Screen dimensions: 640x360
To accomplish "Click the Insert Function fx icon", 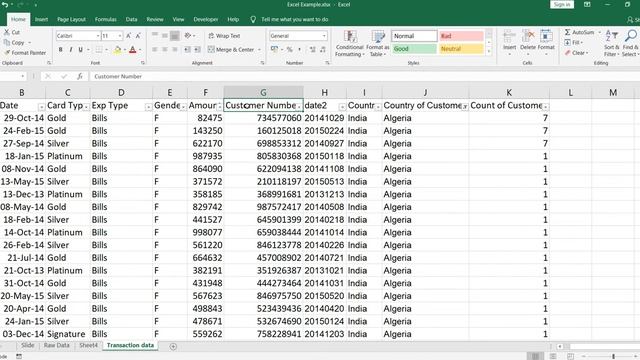I will coord(80,76).
